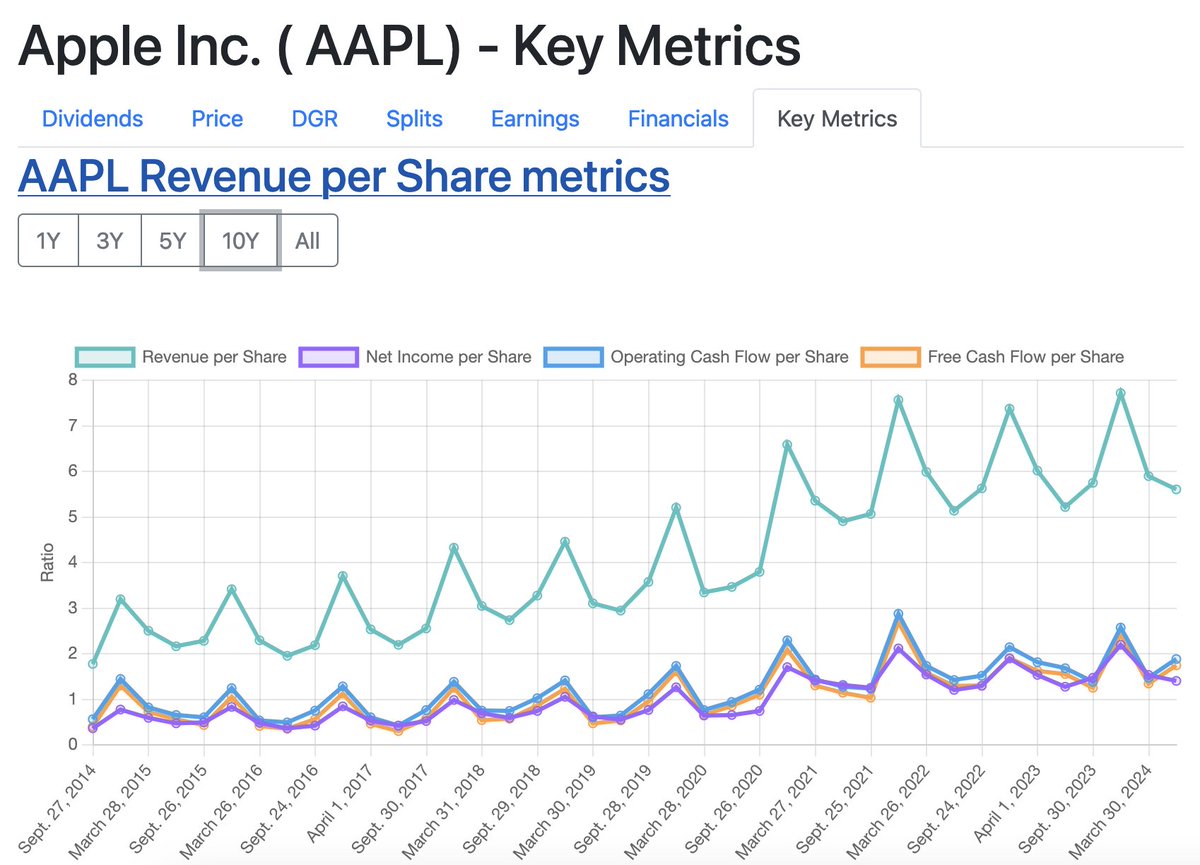Click the Net Income per Share legend label
The height and width of the screenshot is (865, 1200).
click(x=448, y=357)
